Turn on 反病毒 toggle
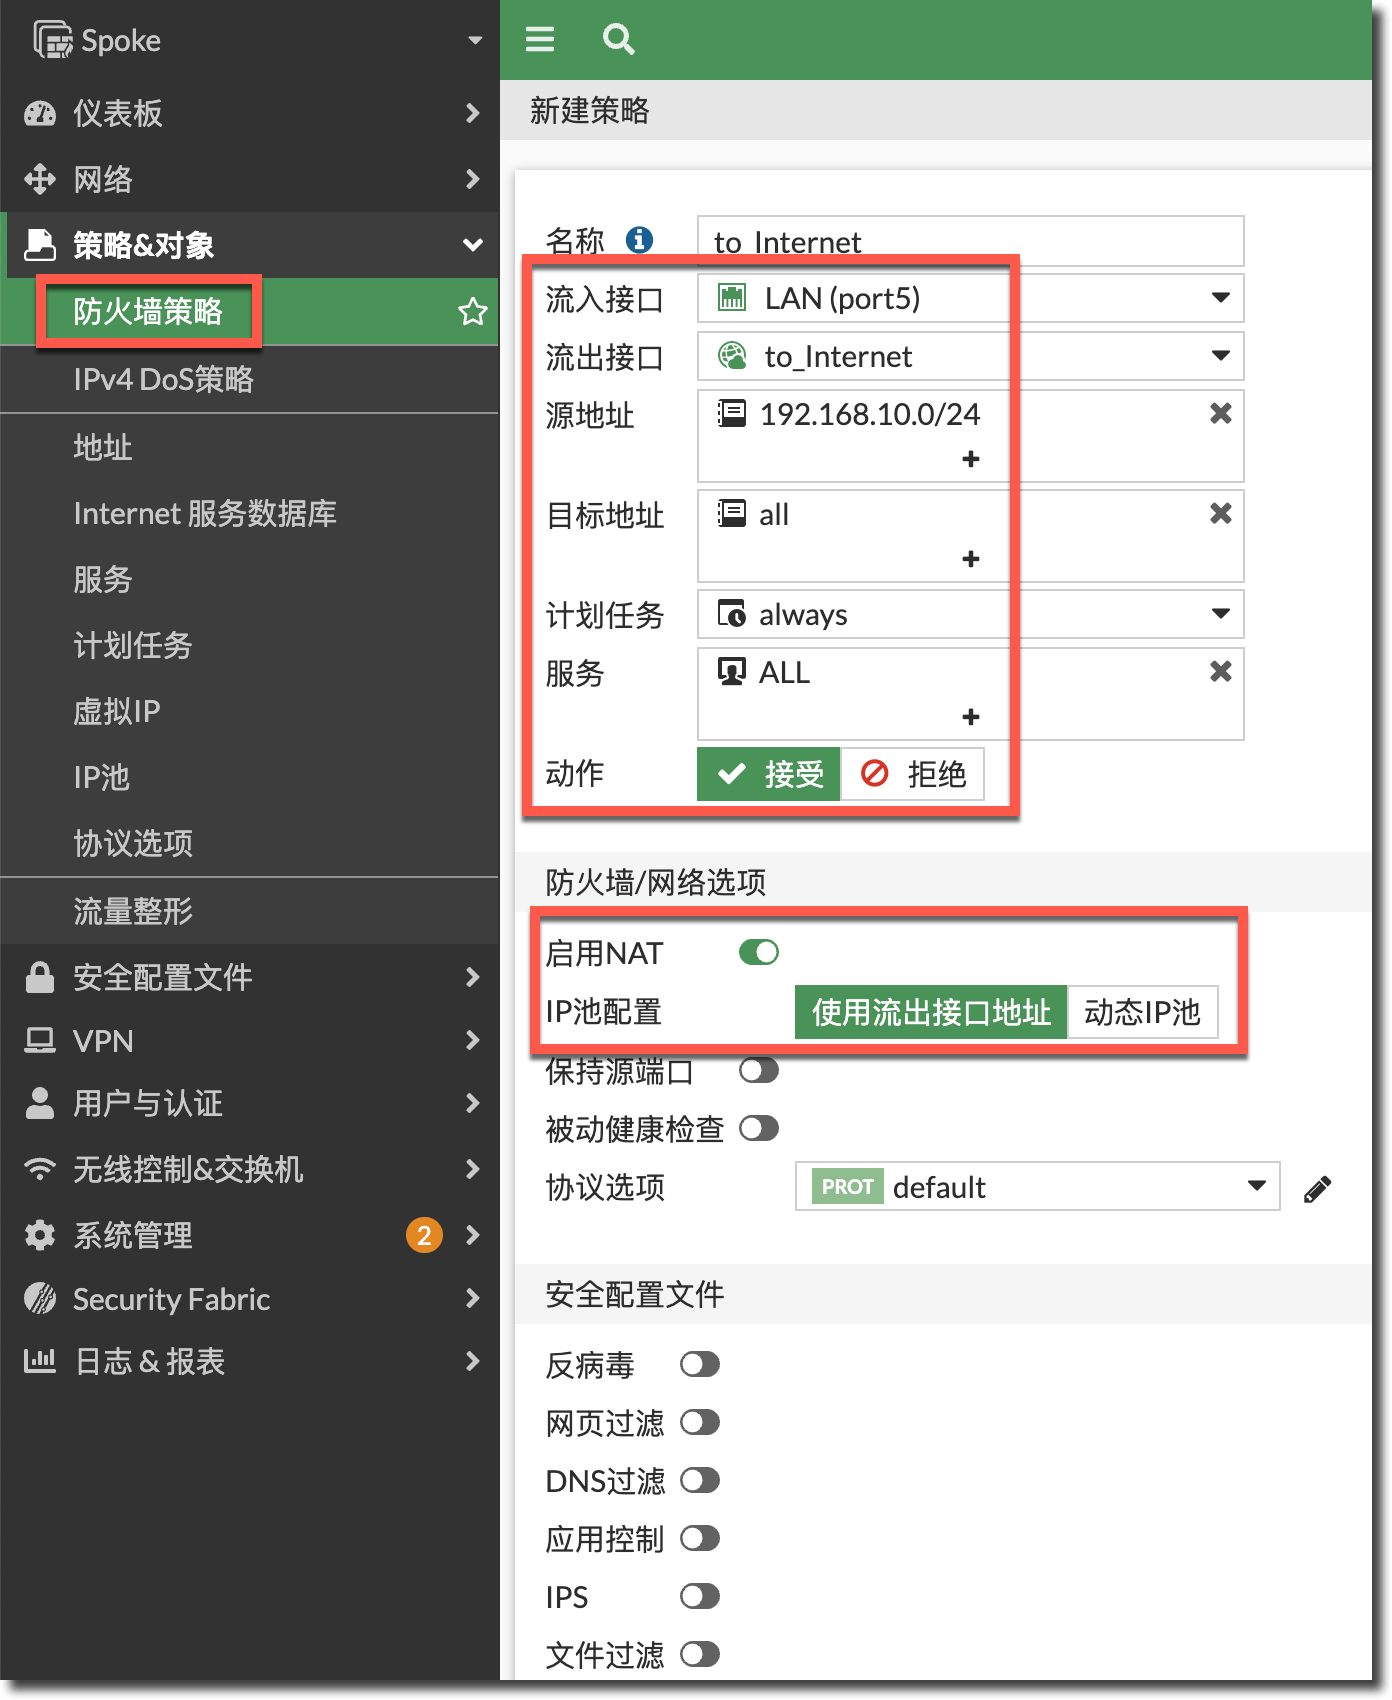The image size is (1392, 1700). [x=700, y=1365]
